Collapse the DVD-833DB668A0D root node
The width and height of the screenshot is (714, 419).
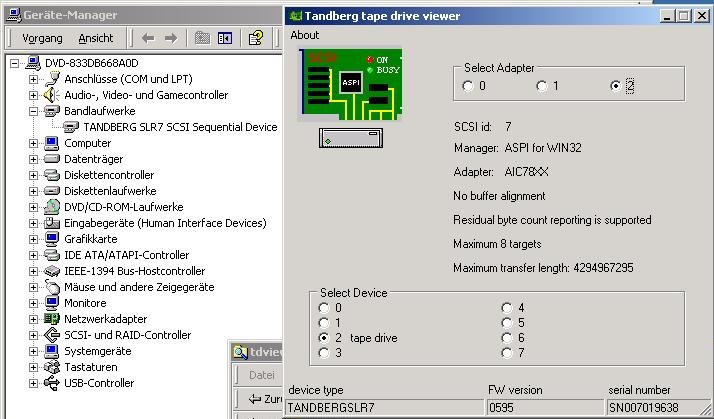15,63
